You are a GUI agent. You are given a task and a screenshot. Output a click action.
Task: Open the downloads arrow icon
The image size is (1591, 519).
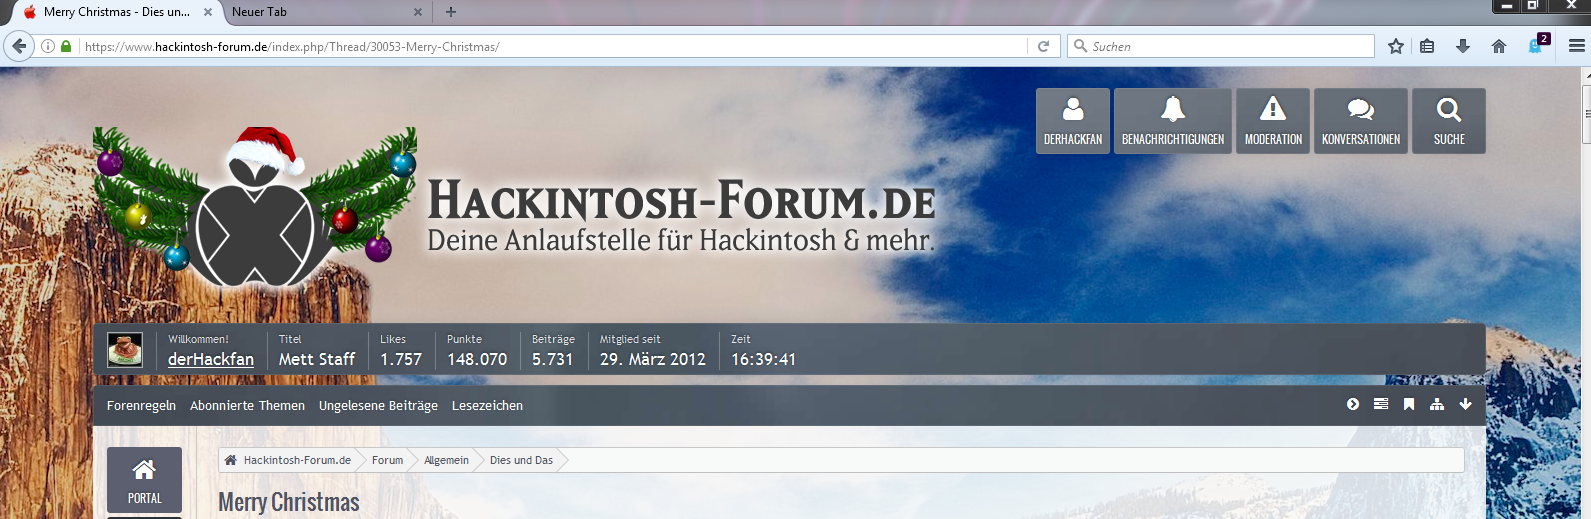1463,46
